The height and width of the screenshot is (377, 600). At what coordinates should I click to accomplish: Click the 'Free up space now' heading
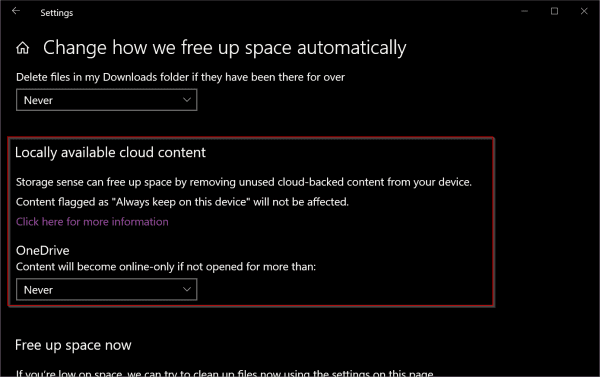click(73, 345)
